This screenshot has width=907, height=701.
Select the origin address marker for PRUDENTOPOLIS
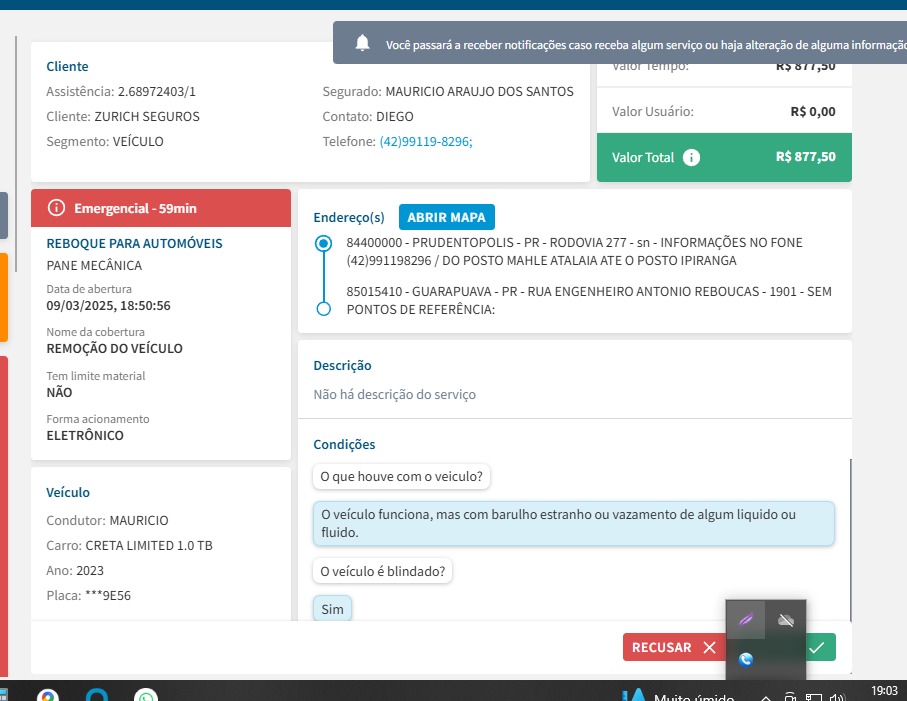323,243
